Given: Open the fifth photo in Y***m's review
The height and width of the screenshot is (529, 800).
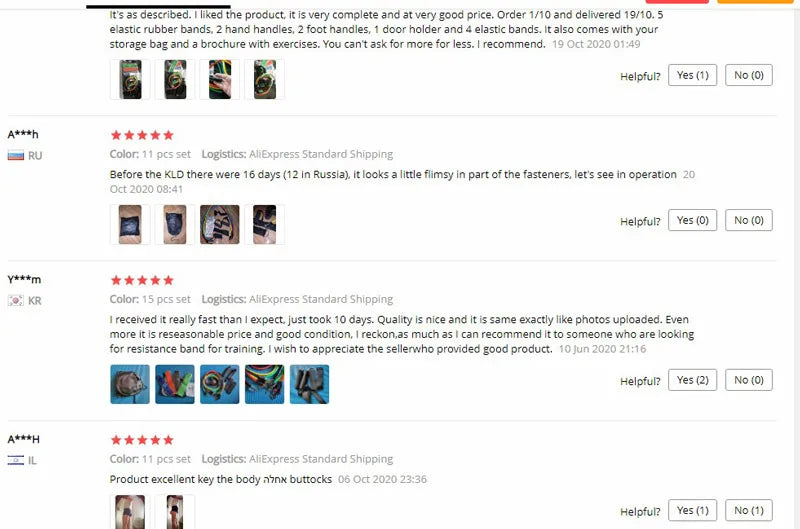Looking at the screenshot, I should 310,384.
